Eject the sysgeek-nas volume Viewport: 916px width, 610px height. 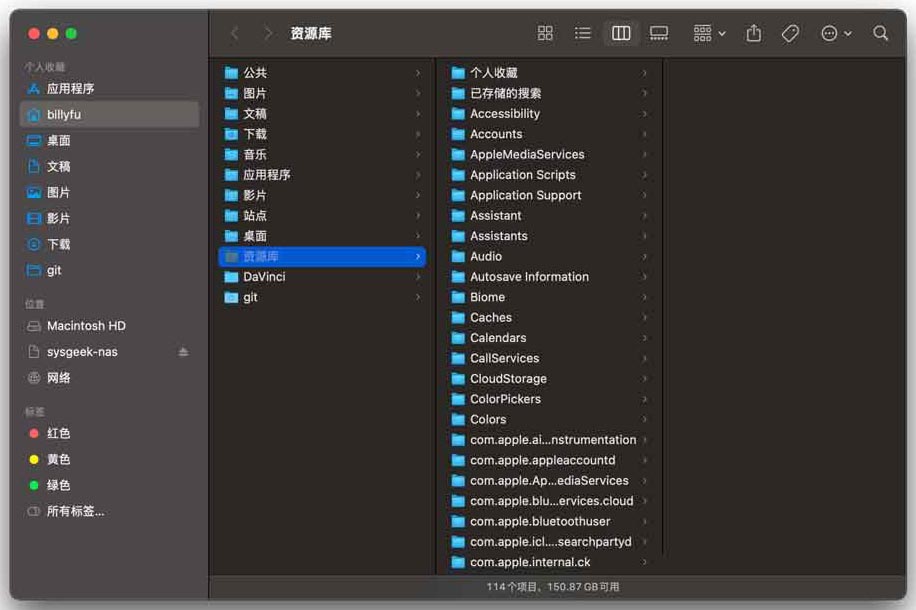[x=183, y=352]
